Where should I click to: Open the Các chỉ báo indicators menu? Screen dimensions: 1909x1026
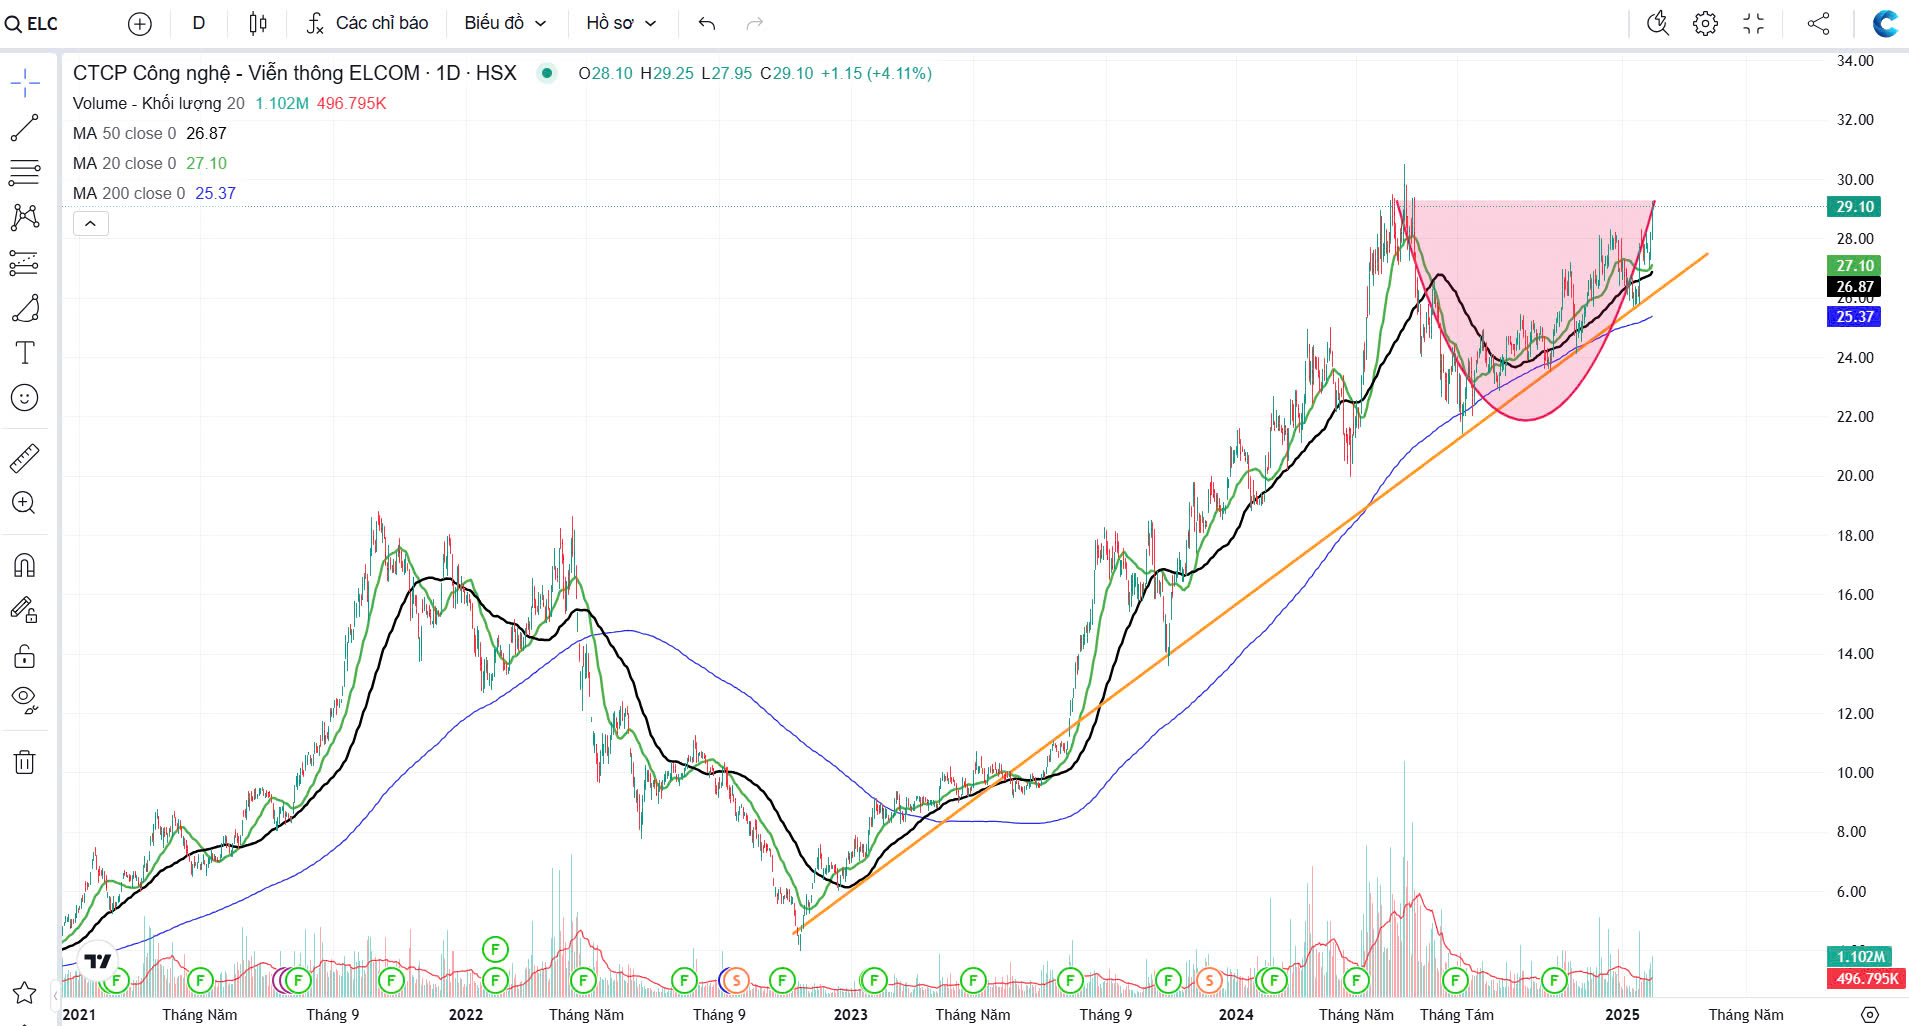click(367, 23)
